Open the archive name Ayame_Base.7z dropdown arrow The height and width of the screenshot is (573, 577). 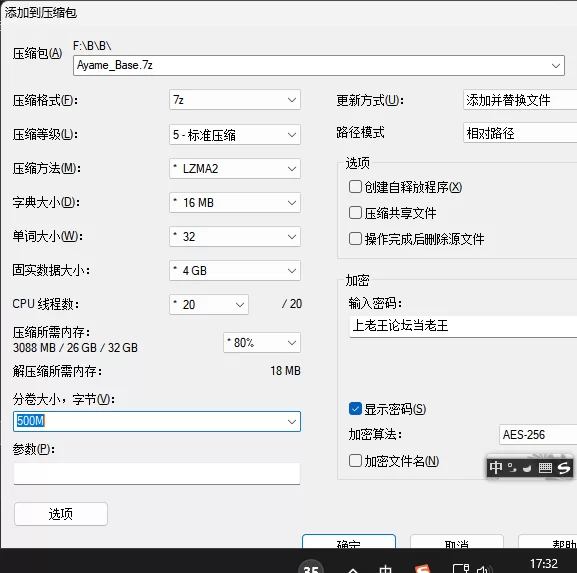tap(556, 66)
